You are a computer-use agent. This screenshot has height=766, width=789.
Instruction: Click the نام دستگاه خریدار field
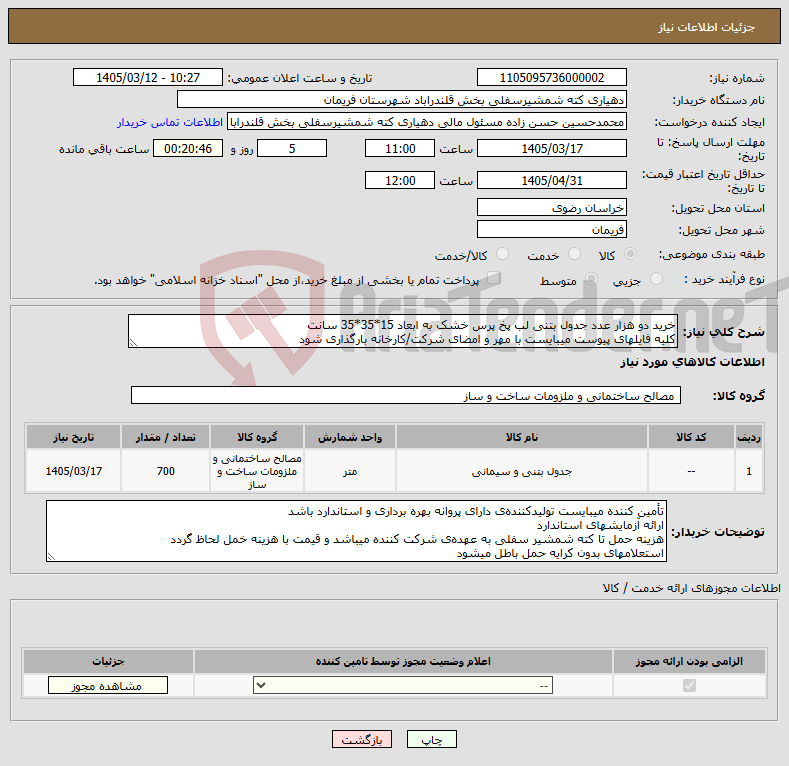pos(402,100)
